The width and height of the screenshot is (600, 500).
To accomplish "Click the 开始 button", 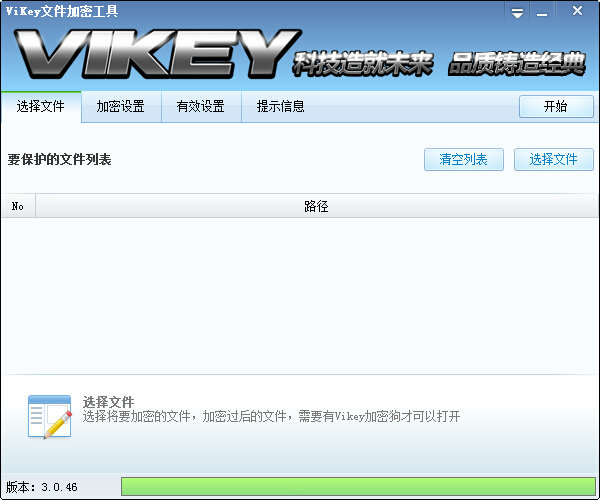I will (x=556, y=106).
